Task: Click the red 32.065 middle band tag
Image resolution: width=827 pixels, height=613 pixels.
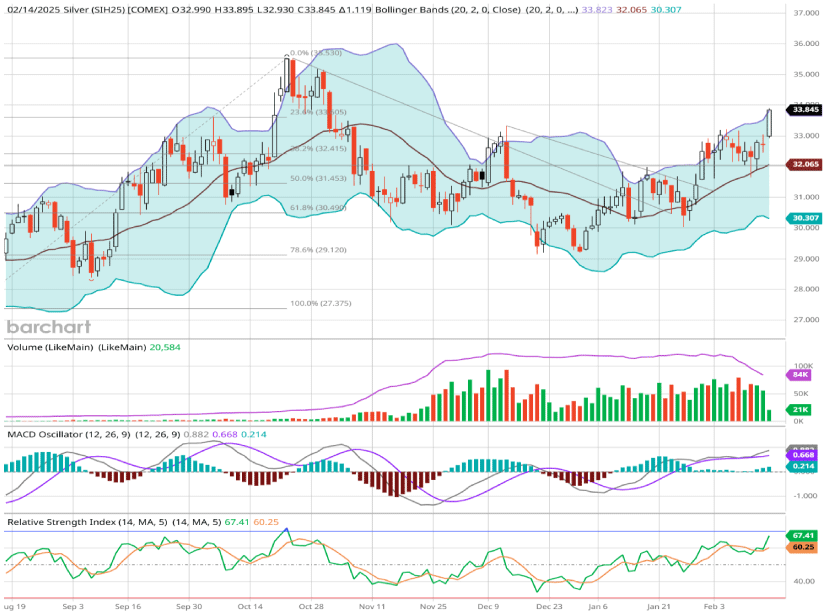Action: 804,163
